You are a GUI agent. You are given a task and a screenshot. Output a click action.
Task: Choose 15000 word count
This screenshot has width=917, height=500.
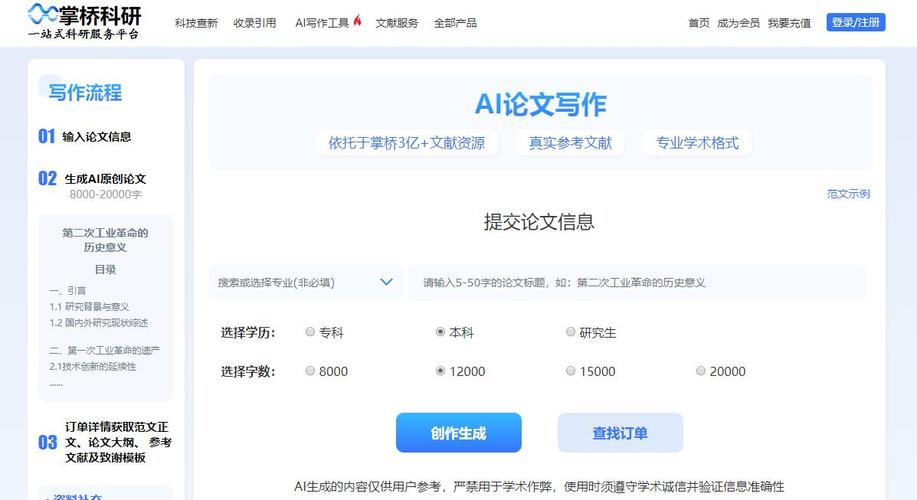tap(570, 371)
